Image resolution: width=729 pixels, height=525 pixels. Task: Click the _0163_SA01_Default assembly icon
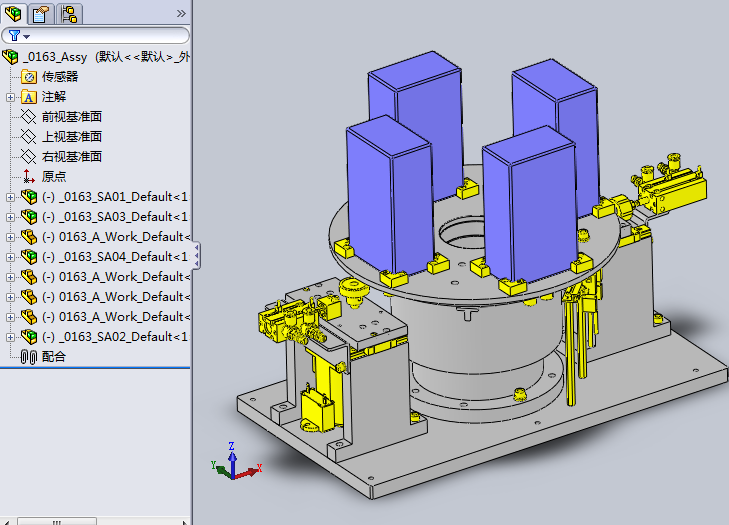click(29, 197)
